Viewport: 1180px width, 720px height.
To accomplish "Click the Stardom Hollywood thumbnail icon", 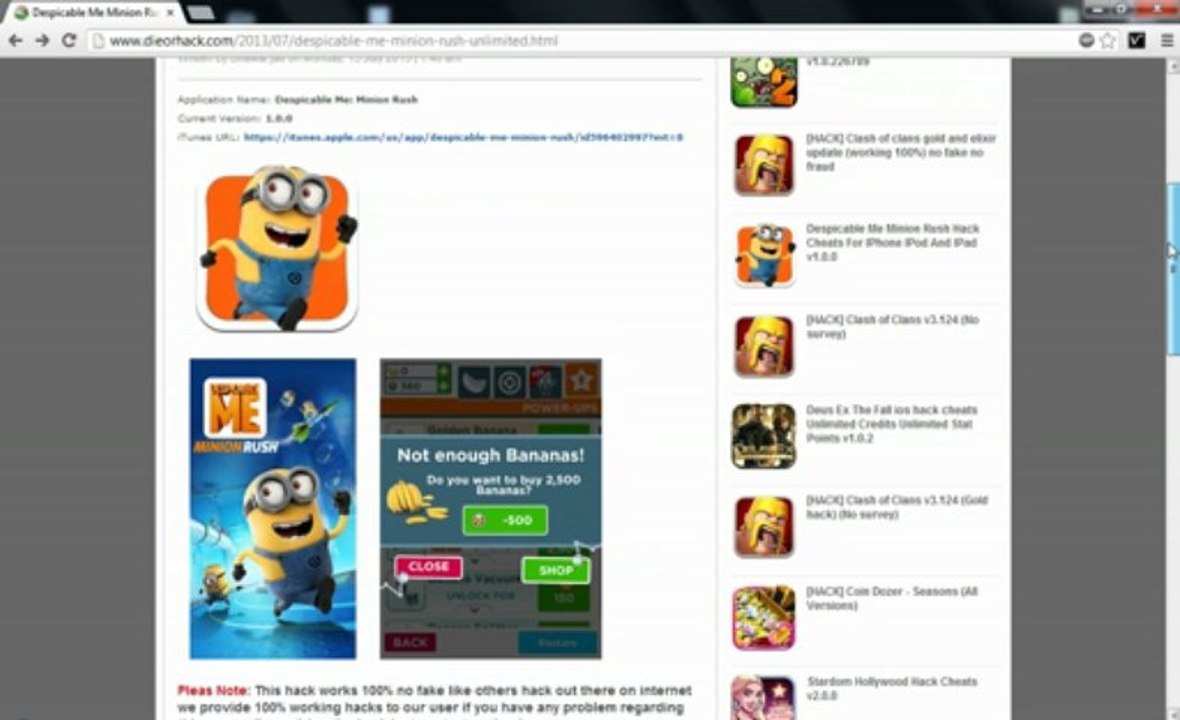I will (x=764, y=698).
